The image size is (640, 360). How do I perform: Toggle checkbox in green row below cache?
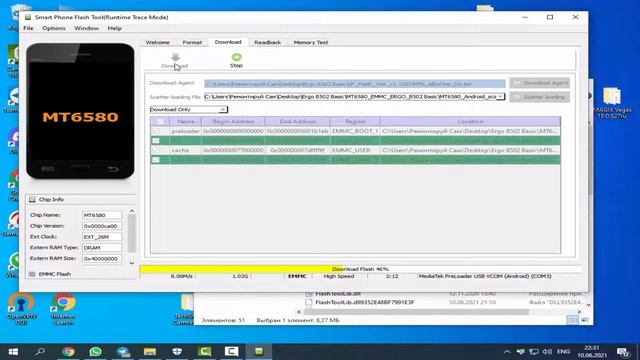[x=156, y=160]
